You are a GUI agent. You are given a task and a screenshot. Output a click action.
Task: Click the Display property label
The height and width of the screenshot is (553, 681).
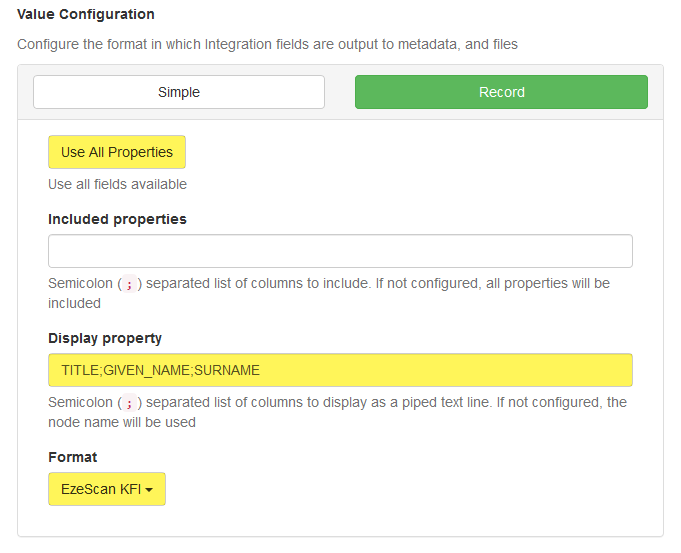[105, 338]
